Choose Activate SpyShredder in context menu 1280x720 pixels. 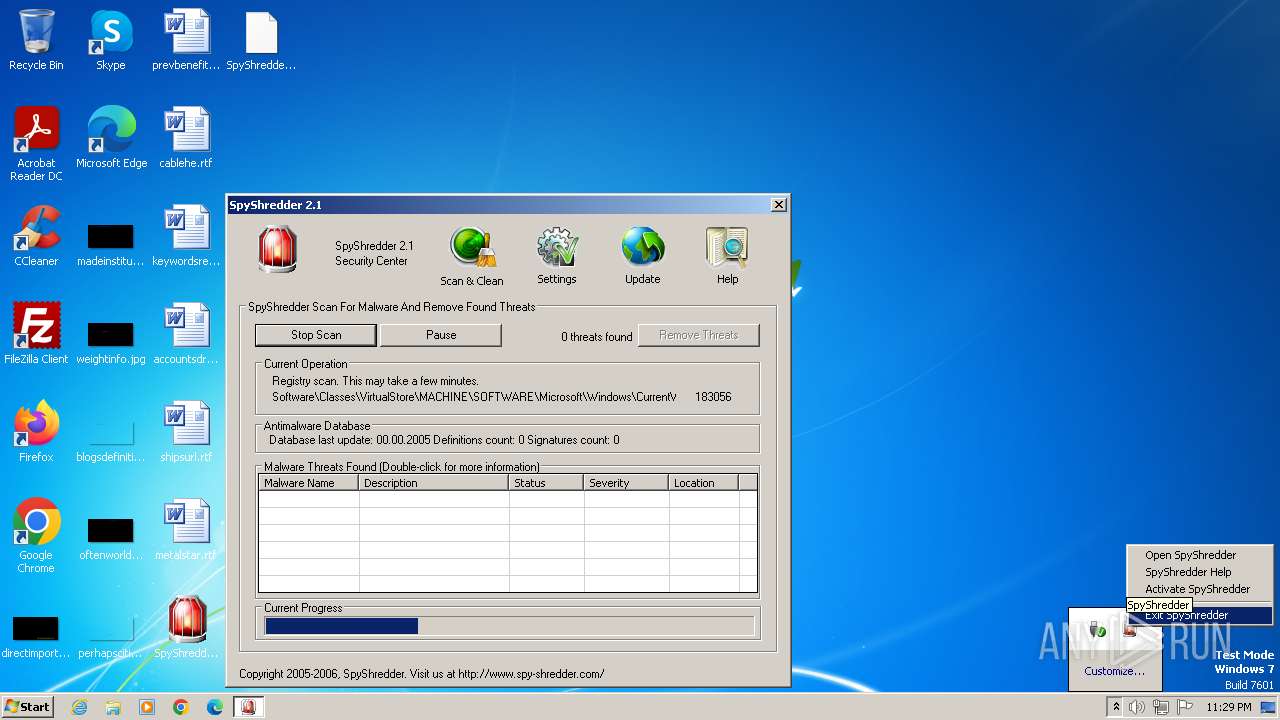pos(1199,589)
